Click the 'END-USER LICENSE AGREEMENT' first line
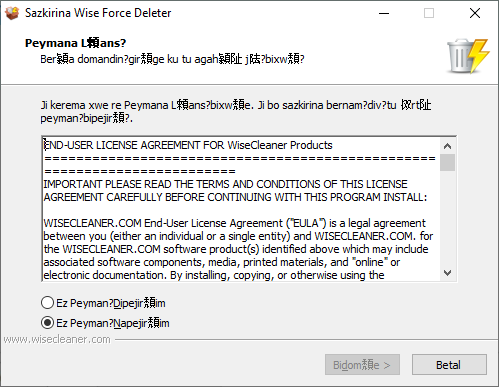Image resolution: width=499 pixels, height=387 pixels. [x=188, y=145]
